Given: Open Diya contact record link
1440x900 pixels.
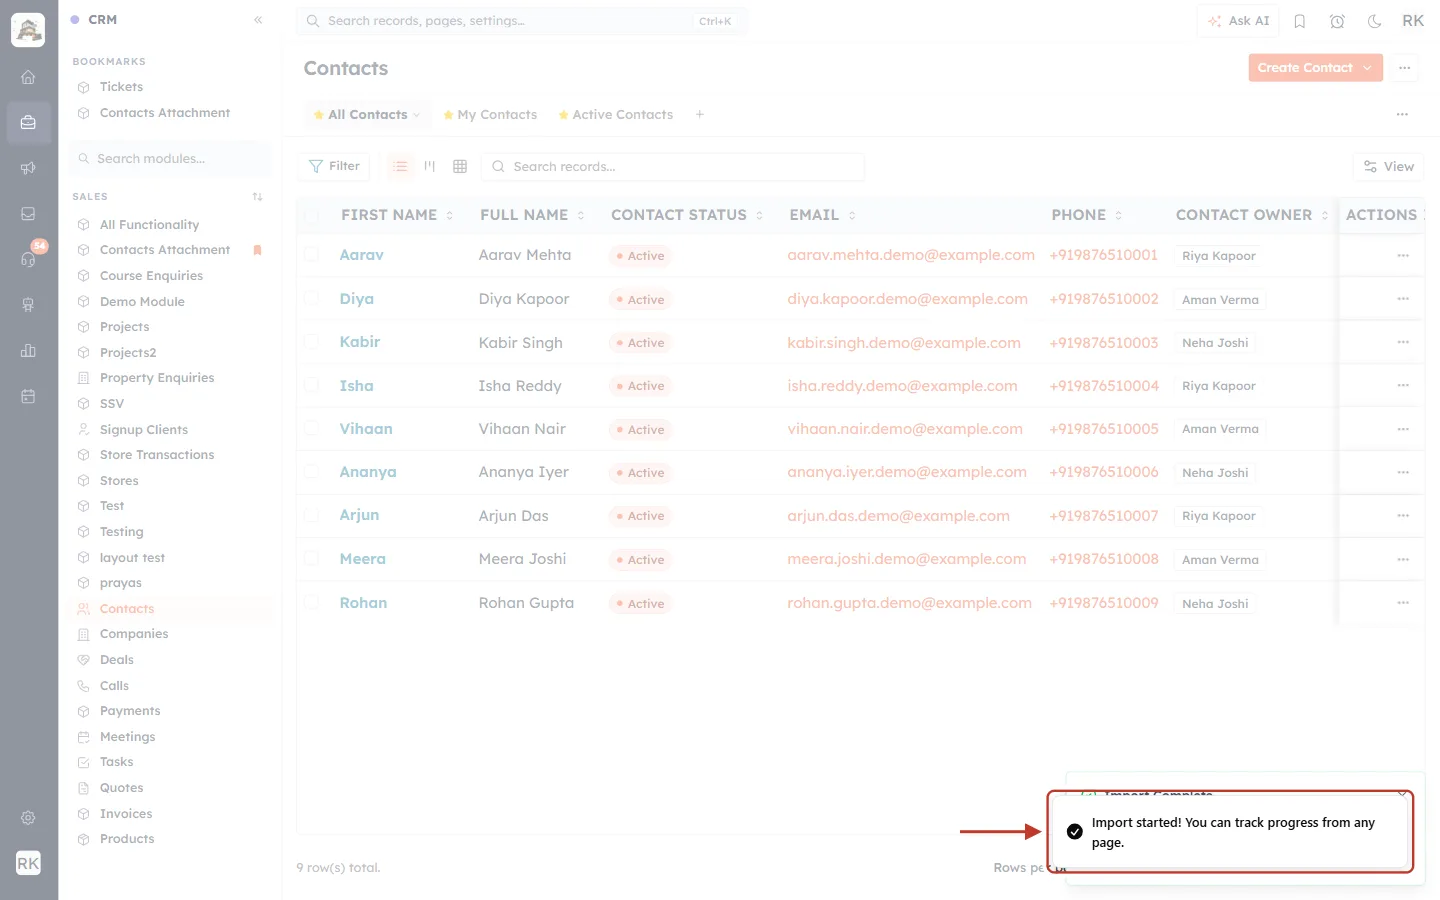Looking at the screenshot, I should pos(356,299).
